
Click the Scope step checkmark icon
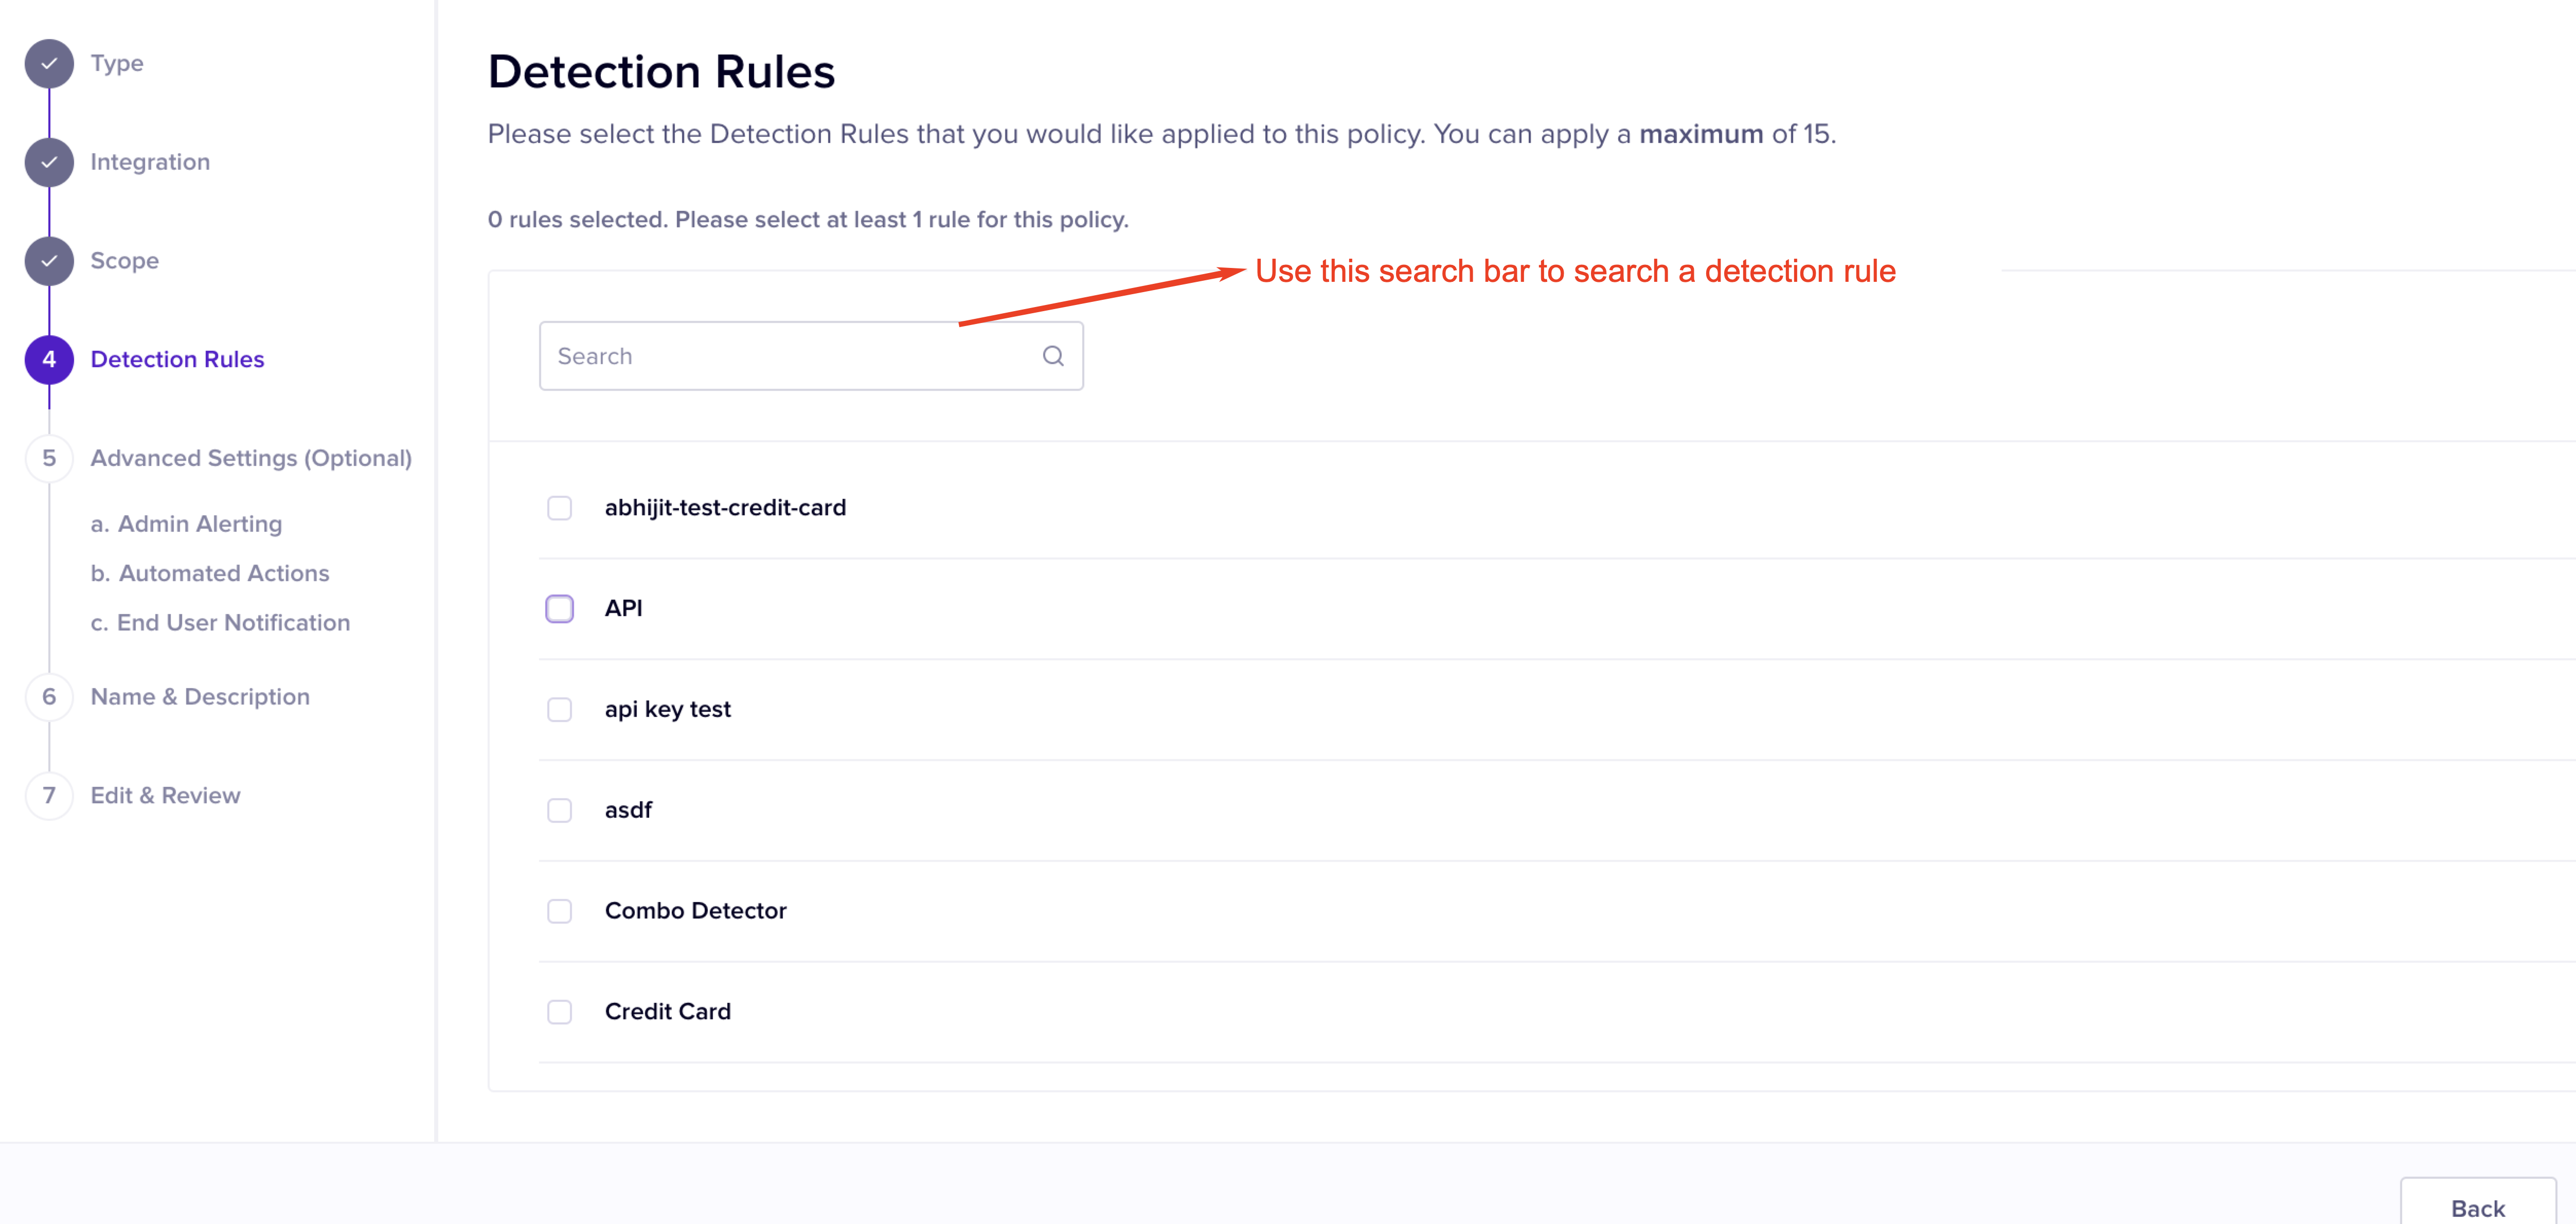tap(49, 261)
